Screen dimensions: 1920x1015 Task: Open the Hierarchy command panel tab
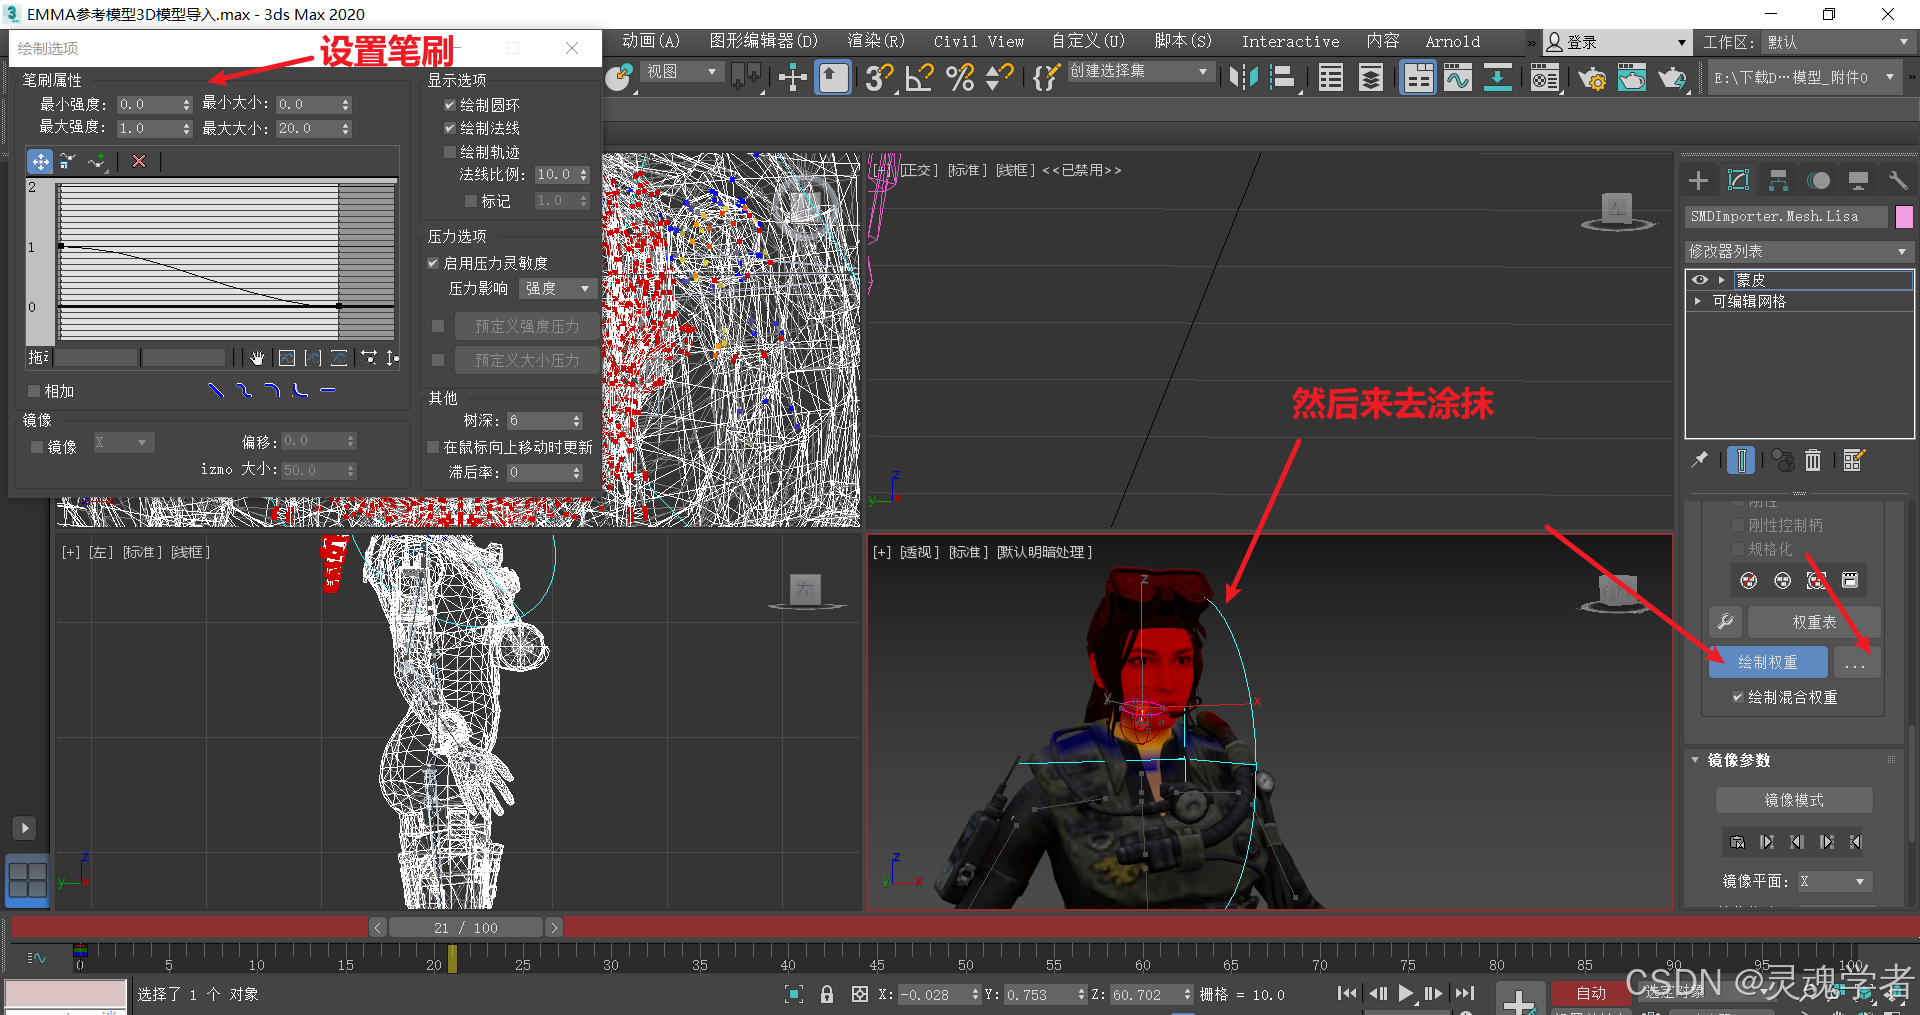coord(1778,180)
